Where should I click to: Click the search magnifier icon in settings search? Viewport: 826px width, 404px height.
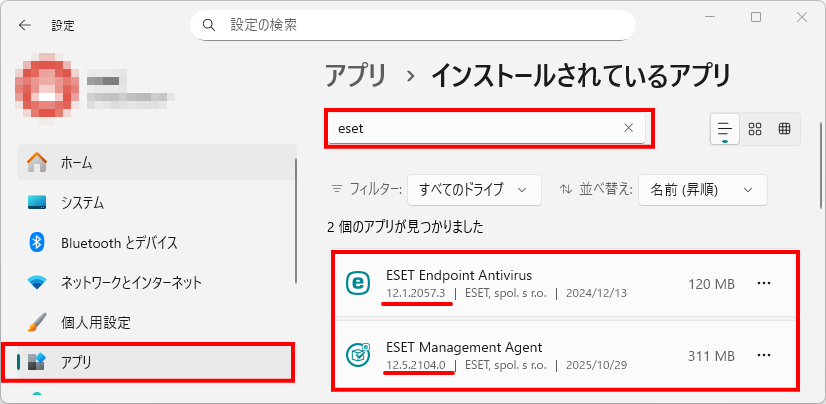click(x=209, y=24)
